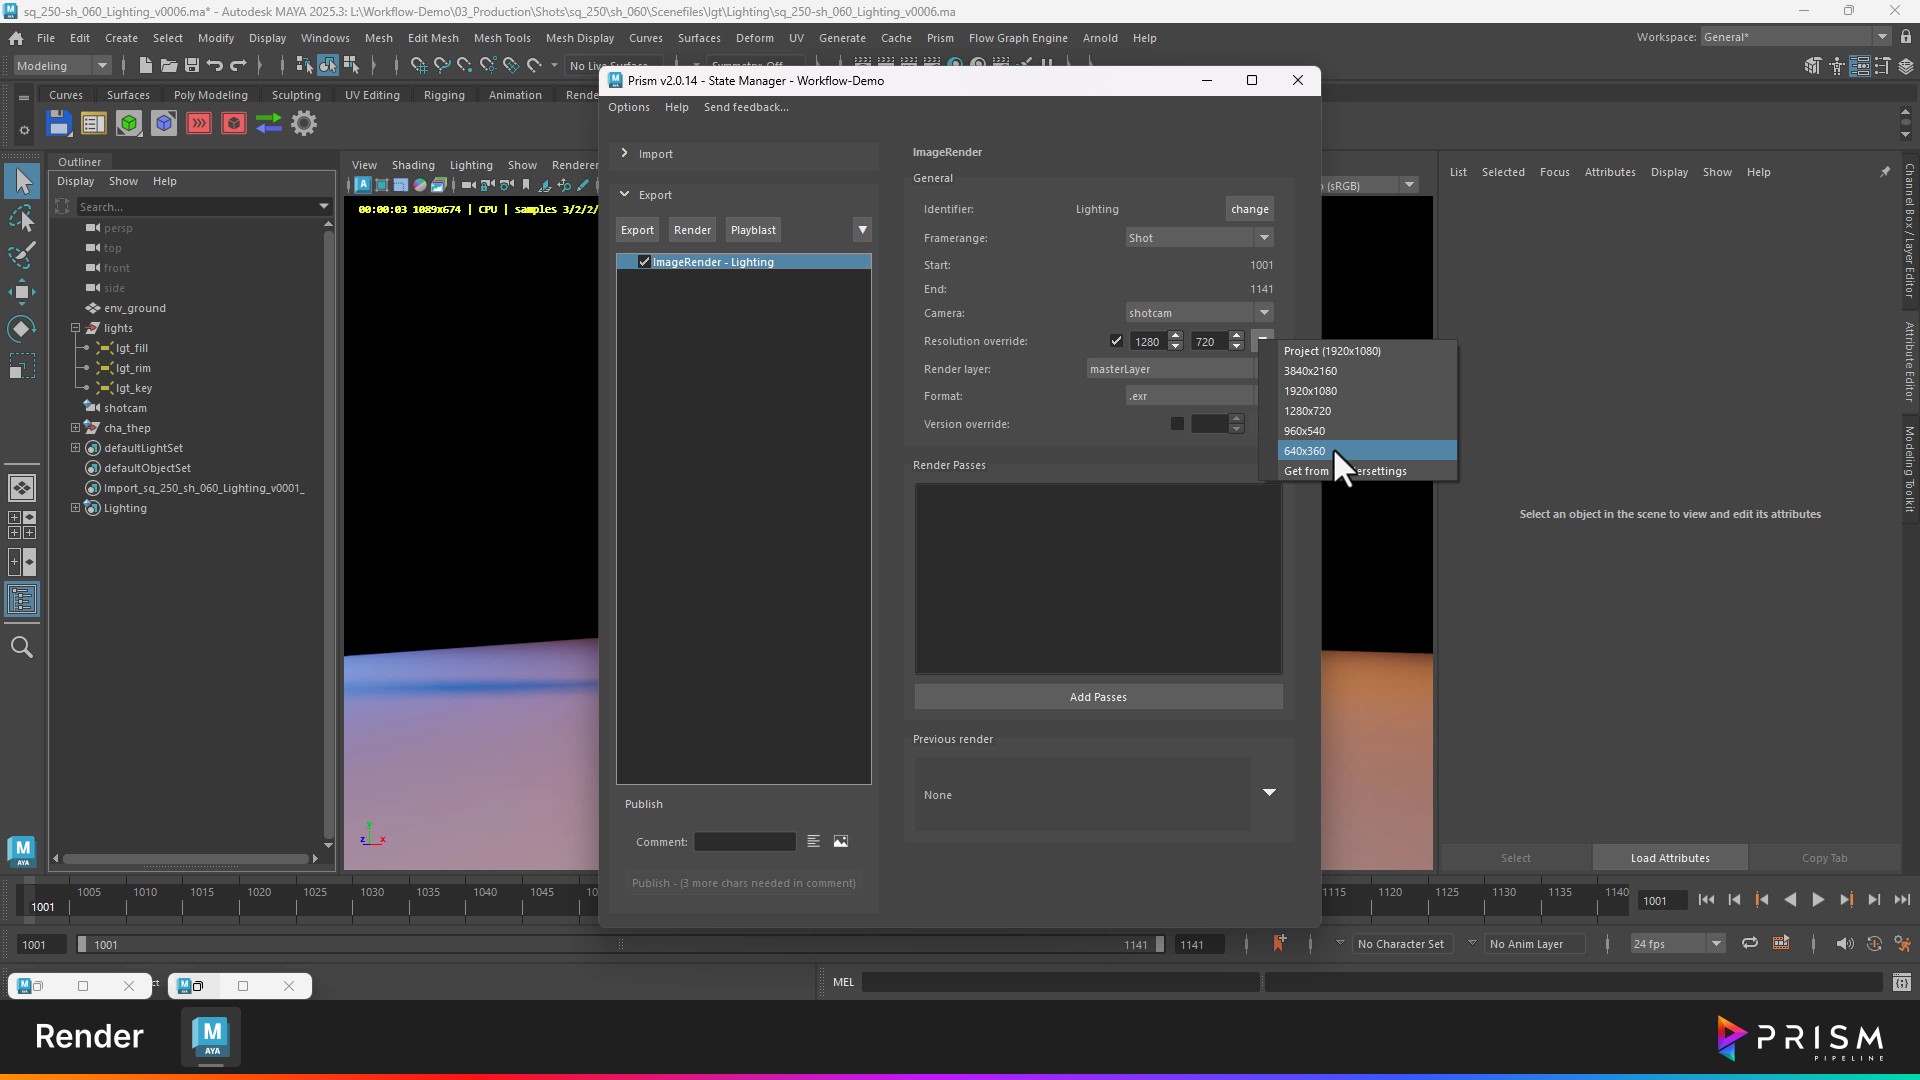1920x1080 pixels.
Task: Click the Add Passes button
Action: click(x=1098, y=697)
